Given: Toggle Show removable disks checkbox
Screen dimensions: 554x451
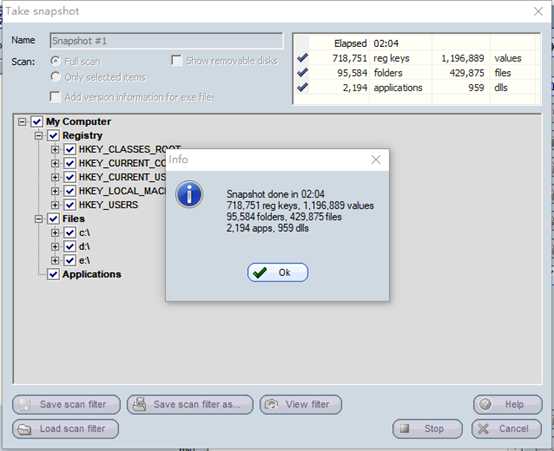Looking at the screenshot, I should click(x=176, y=60).
